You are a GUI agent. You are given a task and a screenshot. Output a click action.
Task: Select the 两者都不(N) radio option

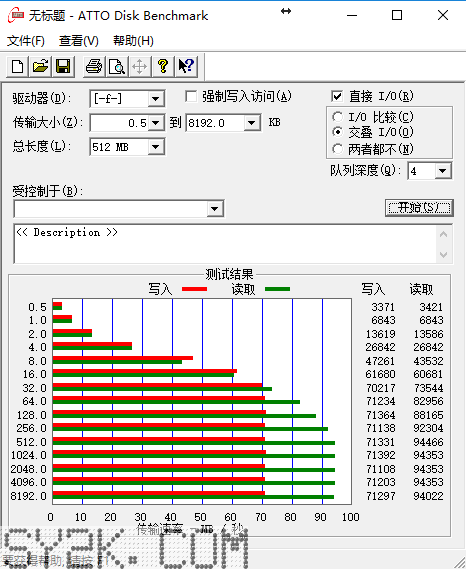(x=338, y=149)
